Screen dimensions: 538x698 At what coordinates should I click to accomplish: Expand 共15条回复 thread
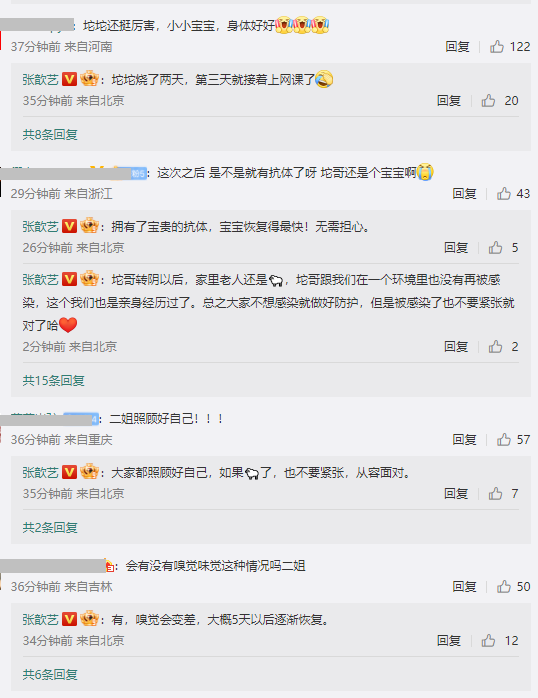tap(53, 381)
